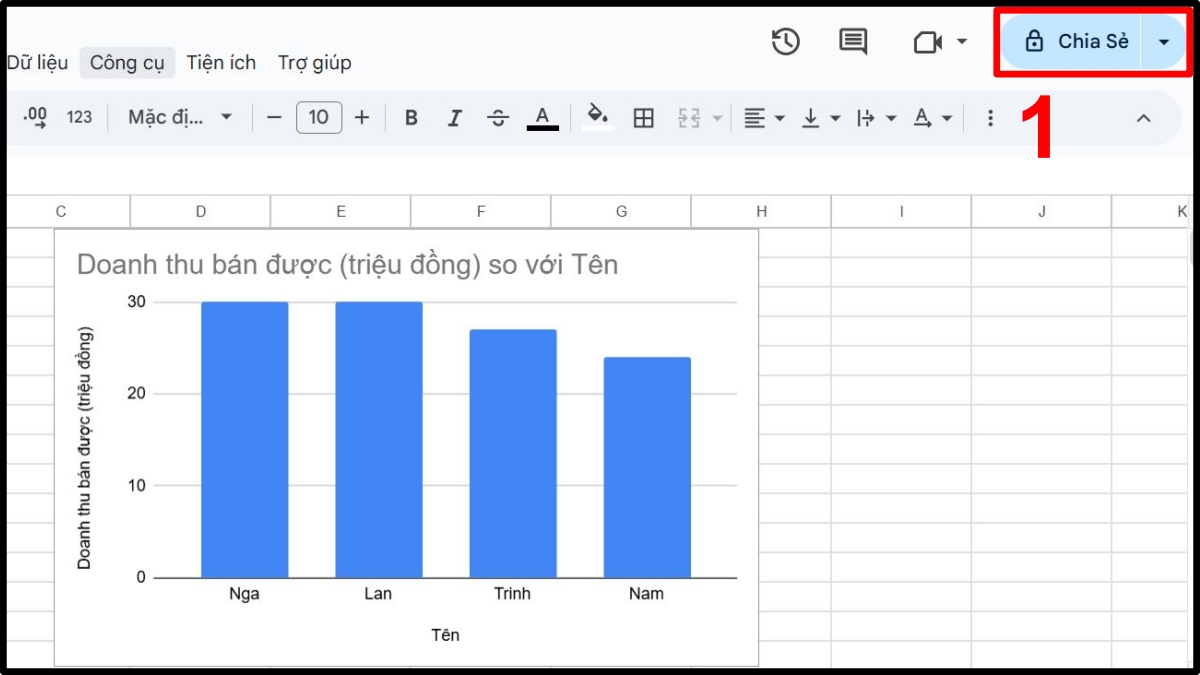The image size is (1200, 675).
Task: Open the text color picker
Action: 541,117
